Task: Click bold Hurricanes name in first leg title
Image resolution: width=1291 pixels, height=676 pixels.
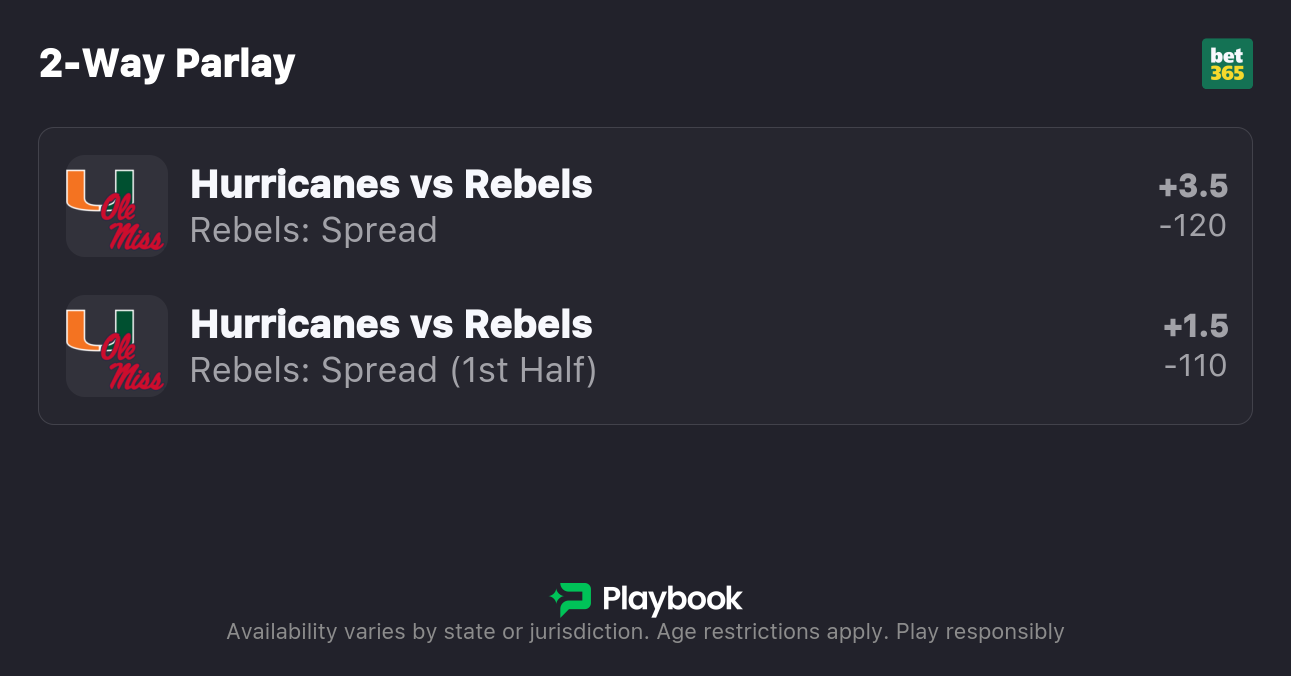Action: [x=294, y=184]
